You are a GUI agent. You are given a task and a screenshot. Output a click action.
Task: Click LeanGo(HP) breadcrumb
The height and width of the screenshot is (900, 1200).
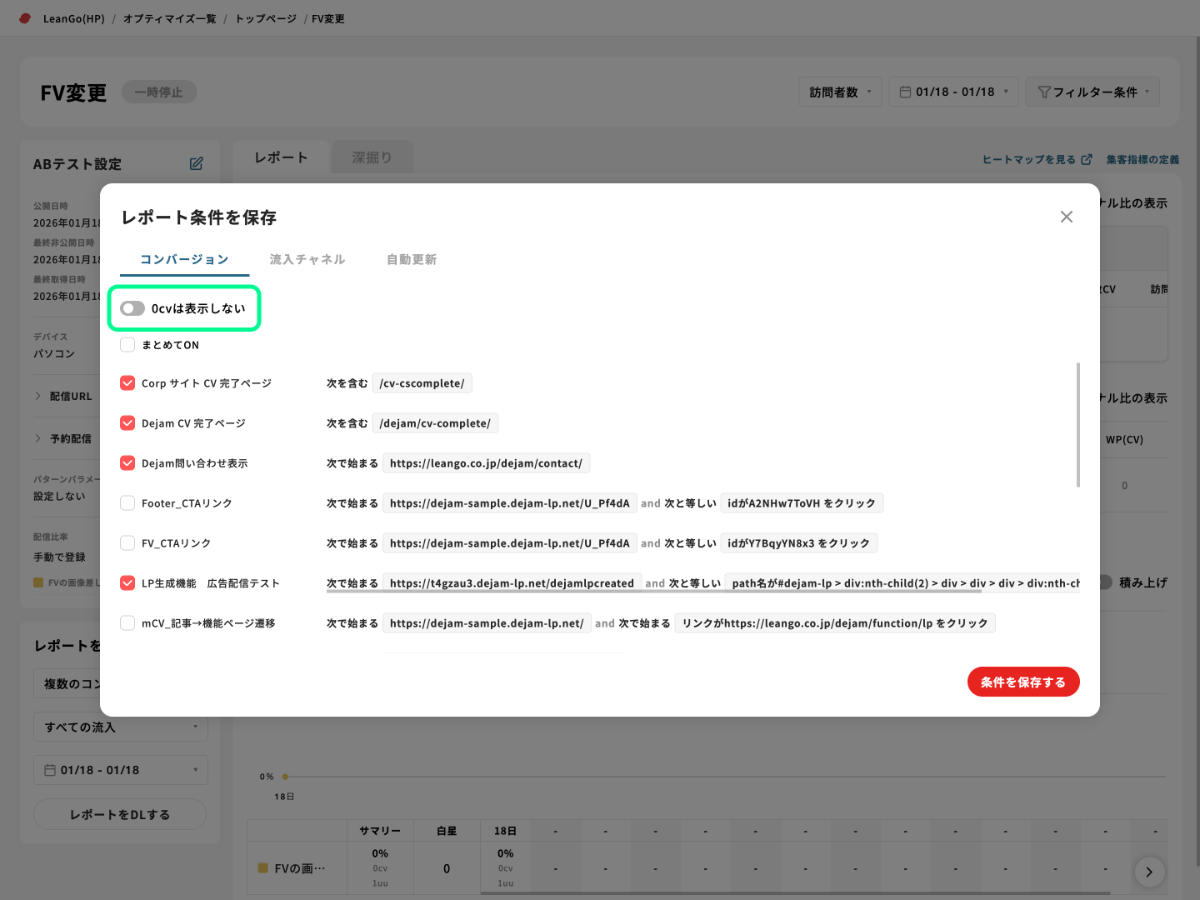pos(76,19)
